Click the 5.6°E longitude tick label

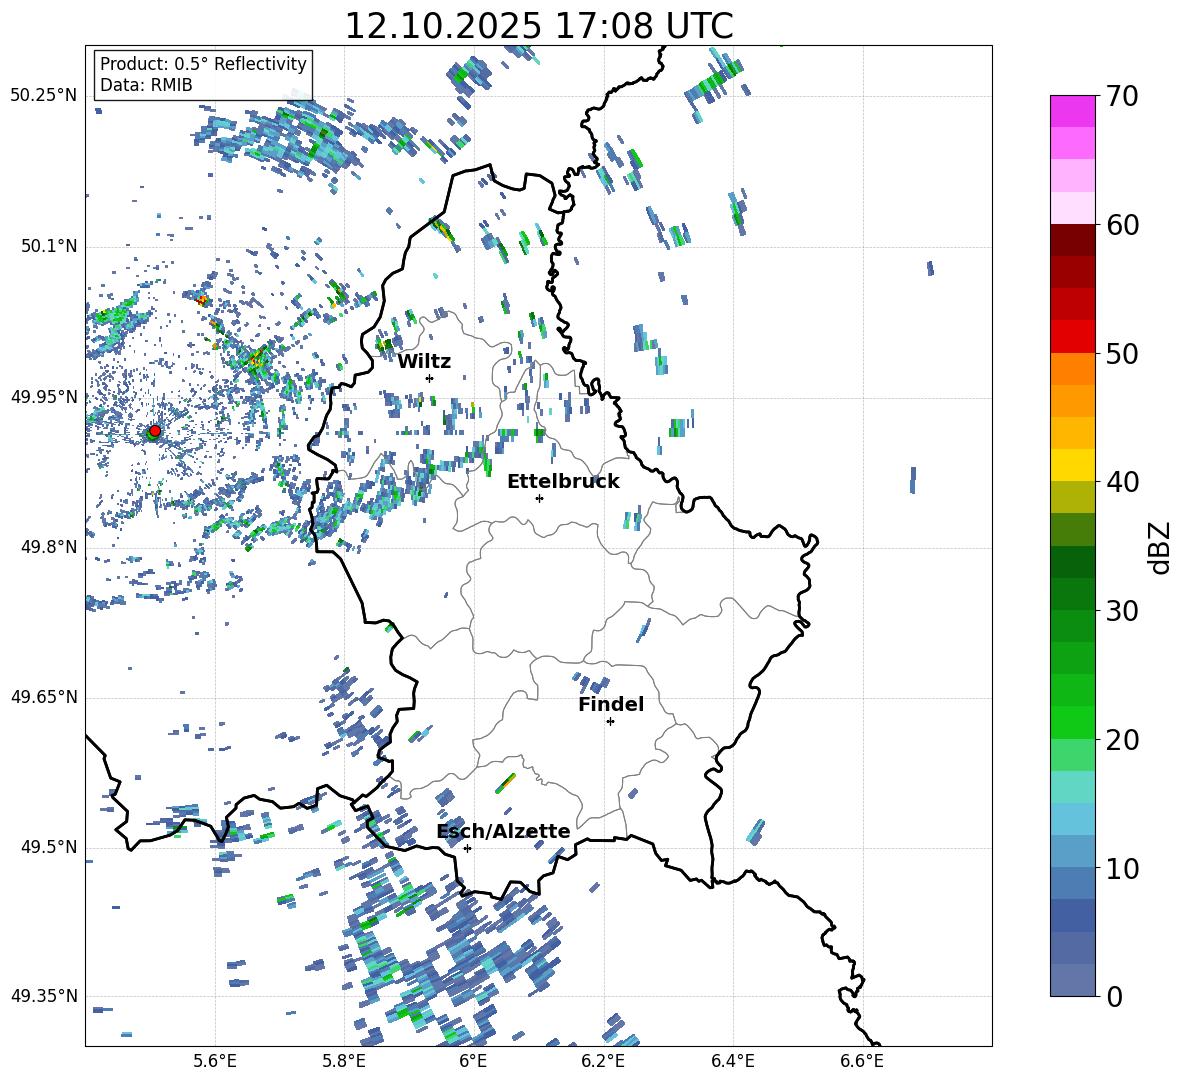click(215, 1061)
